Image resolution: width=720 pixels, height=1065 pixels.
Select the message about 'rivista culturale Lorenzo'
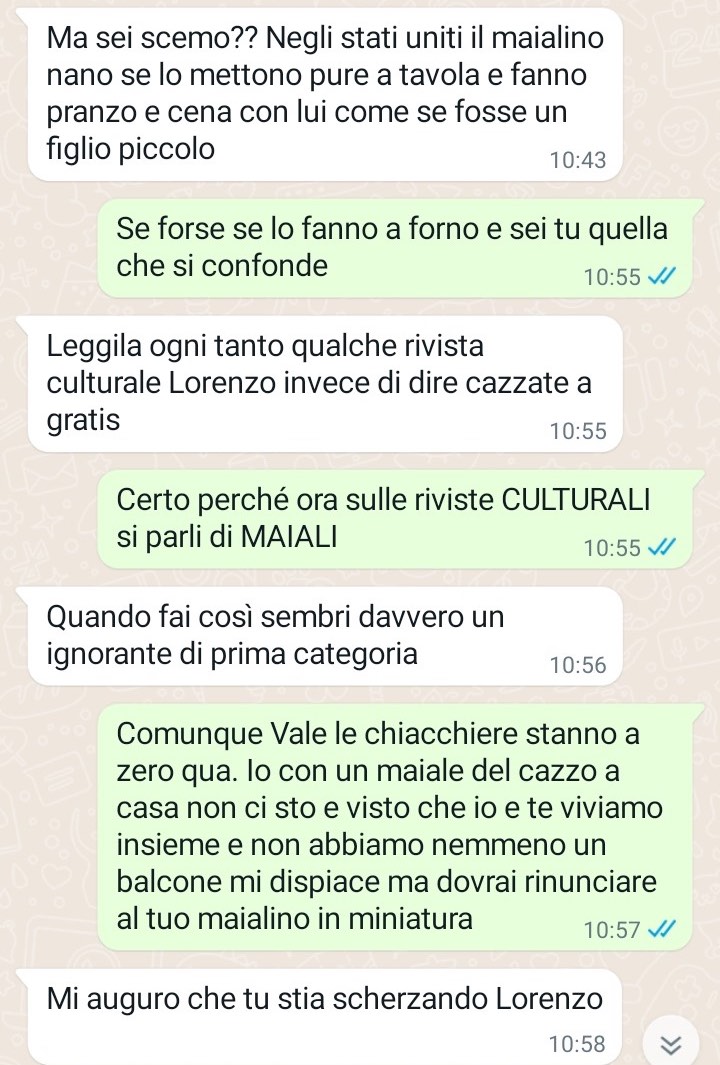(325, 384)
